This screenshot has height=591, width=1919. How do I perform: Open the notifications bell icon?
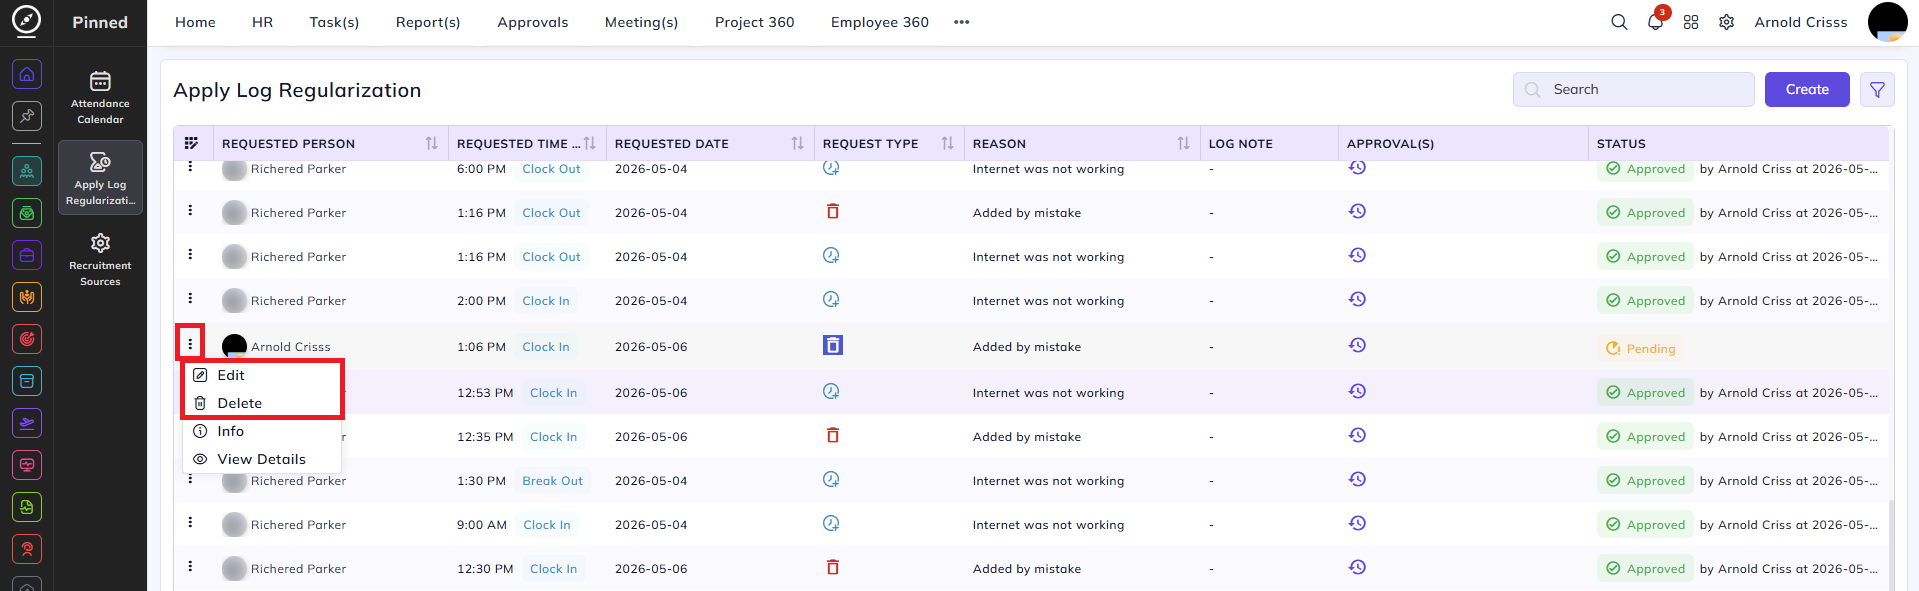[x=1655, y=22]
